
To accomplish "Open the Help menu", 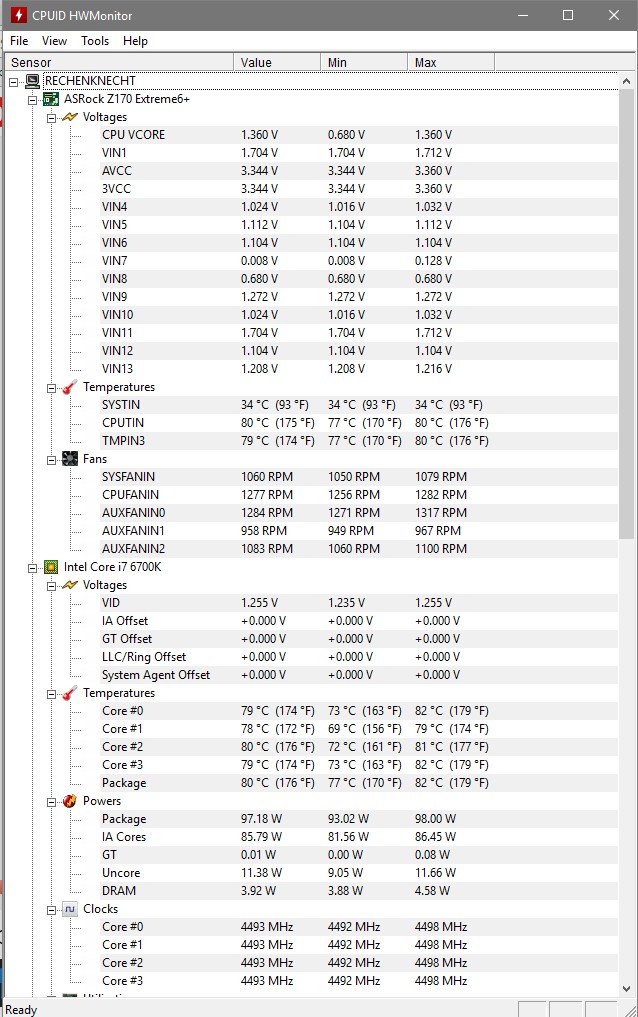I will point(135,41).
